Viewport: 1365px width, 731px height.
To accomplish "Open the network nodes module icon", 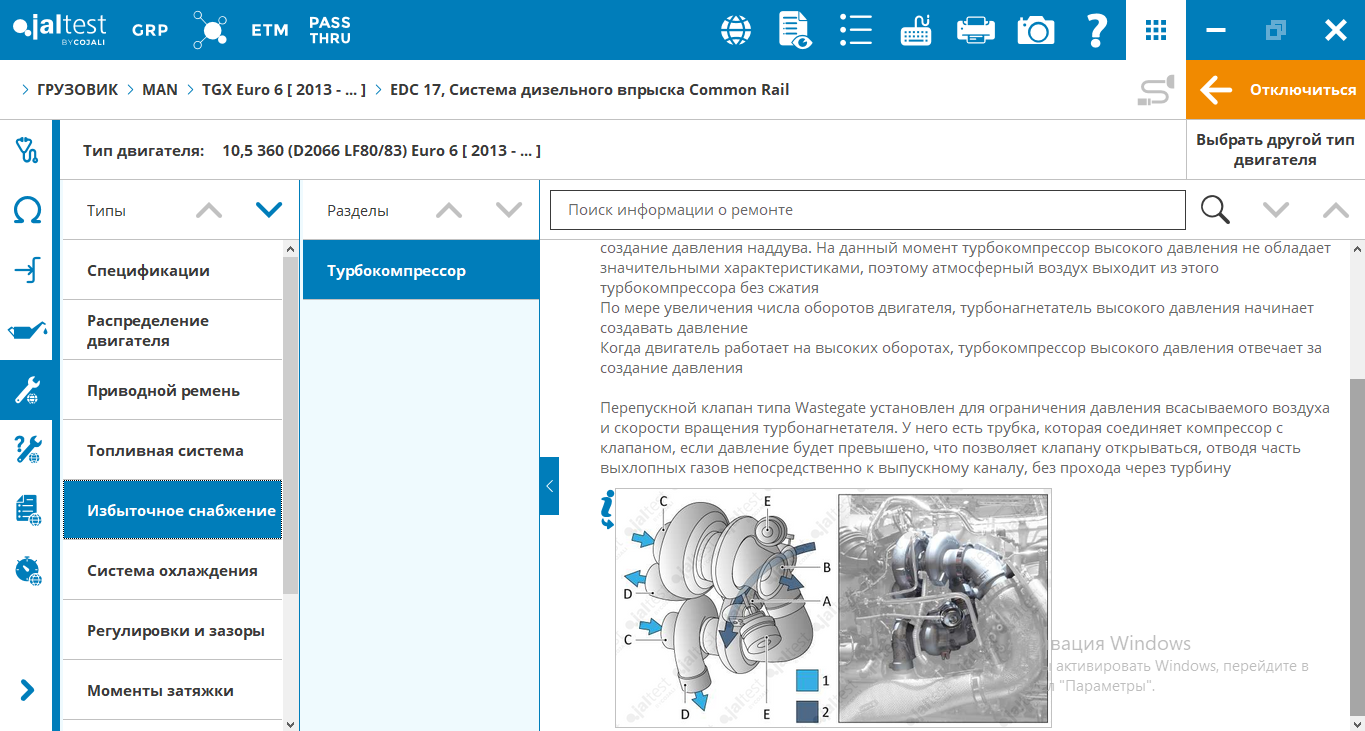I will tap(210, 30).
